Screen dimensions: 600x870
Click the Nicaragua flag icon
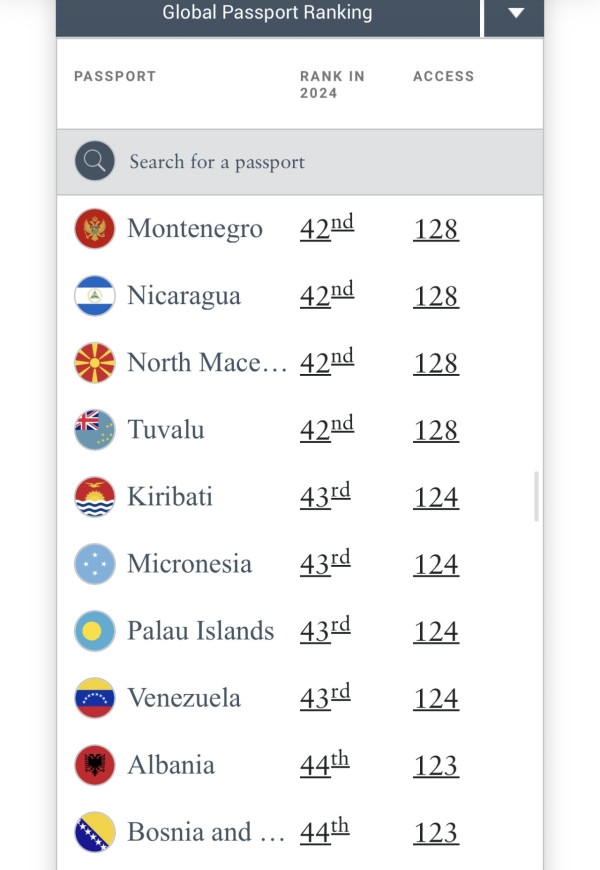click(95, 296)
